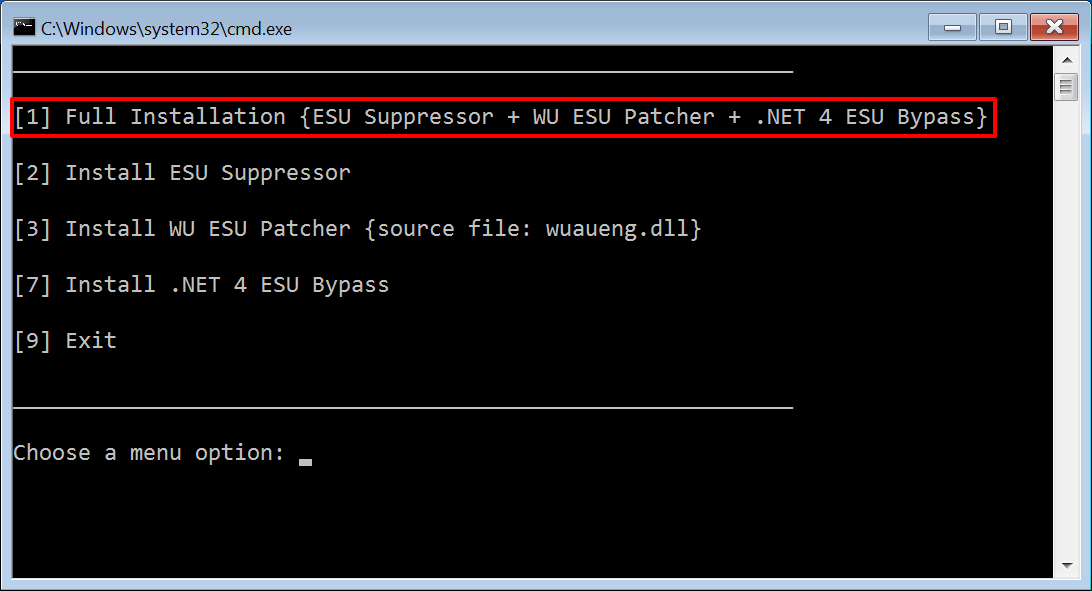Viewport: 1092px width, 591px height.
Task: Grab the vertical scrollbar thumb
Action: tap(1066, 87)
